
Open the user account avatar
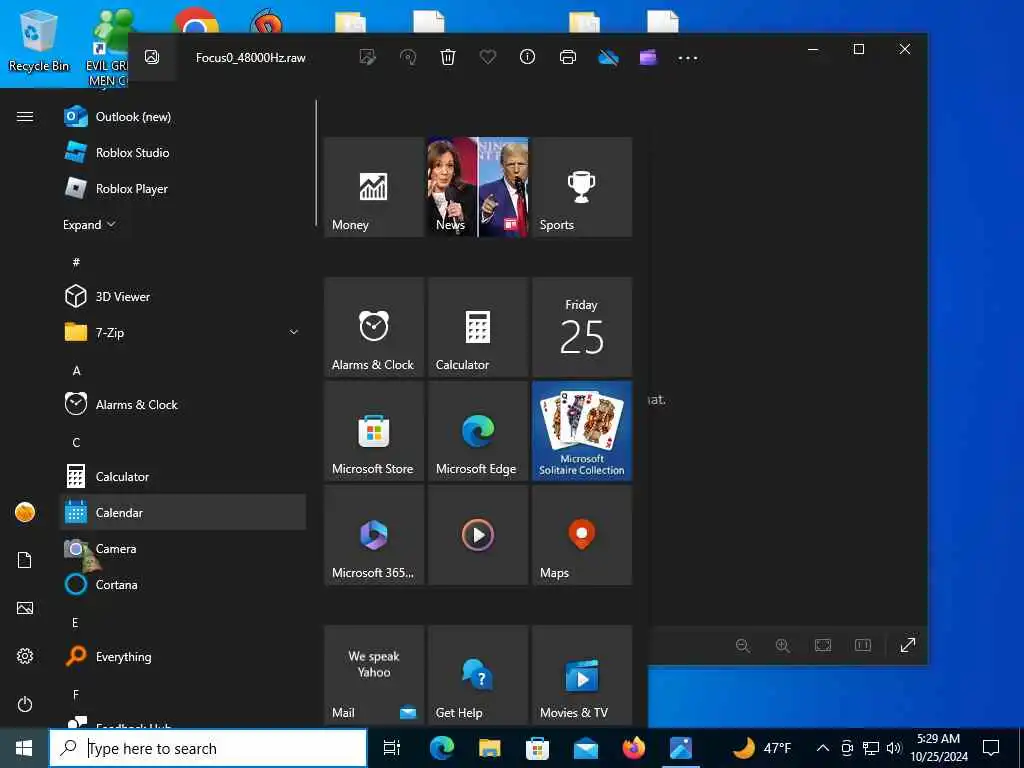(x=25, y=513)
